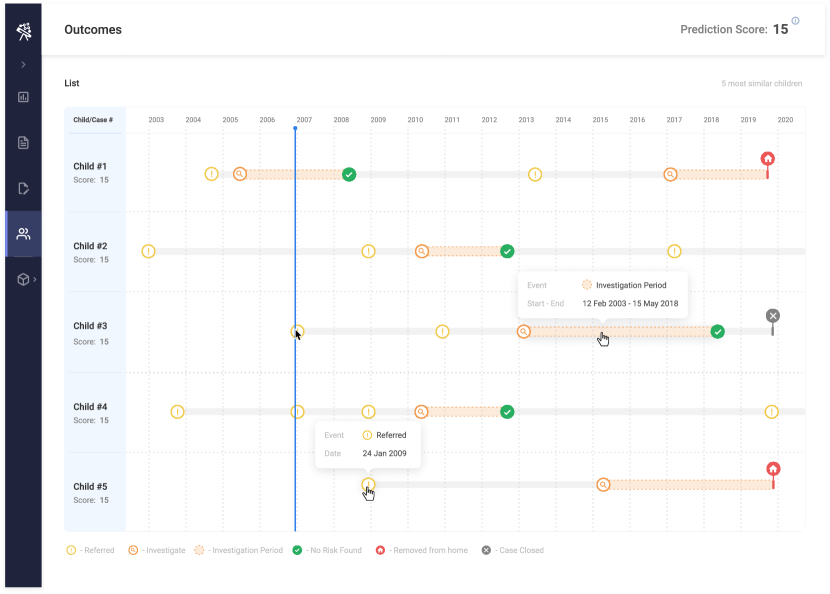
Task: Click the Child/Case # column header
Action: click(x=93, y=120)
